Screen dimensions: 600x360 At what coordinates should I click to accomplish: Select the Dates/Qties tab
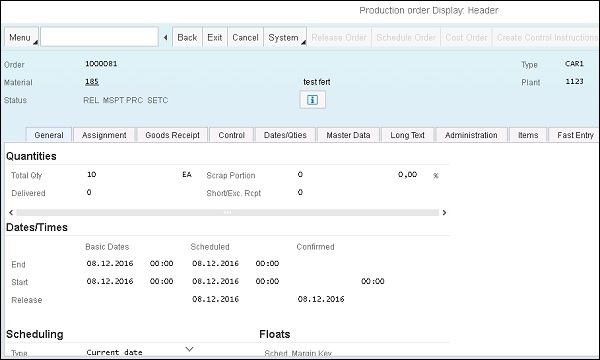(285, 135)
